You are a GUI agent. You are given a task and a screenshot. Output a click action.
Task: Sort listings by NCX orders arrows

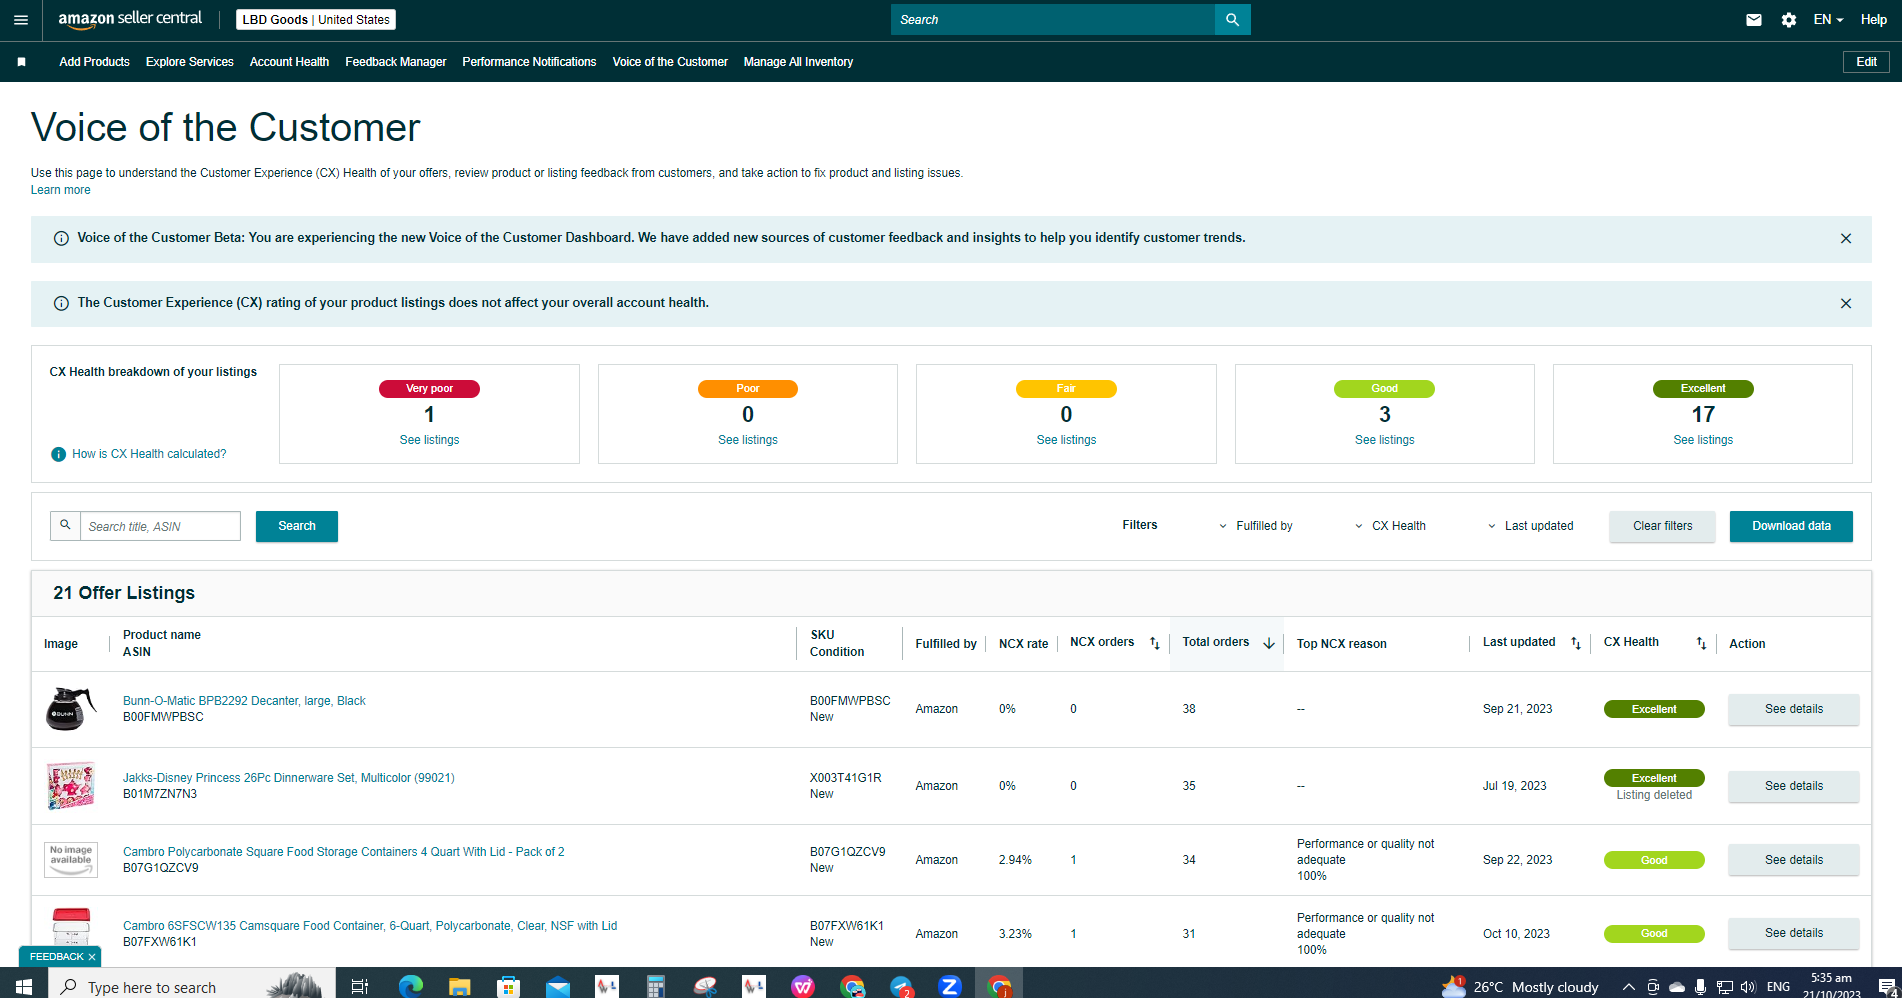pyautogui.click(x=1155, y=643)
